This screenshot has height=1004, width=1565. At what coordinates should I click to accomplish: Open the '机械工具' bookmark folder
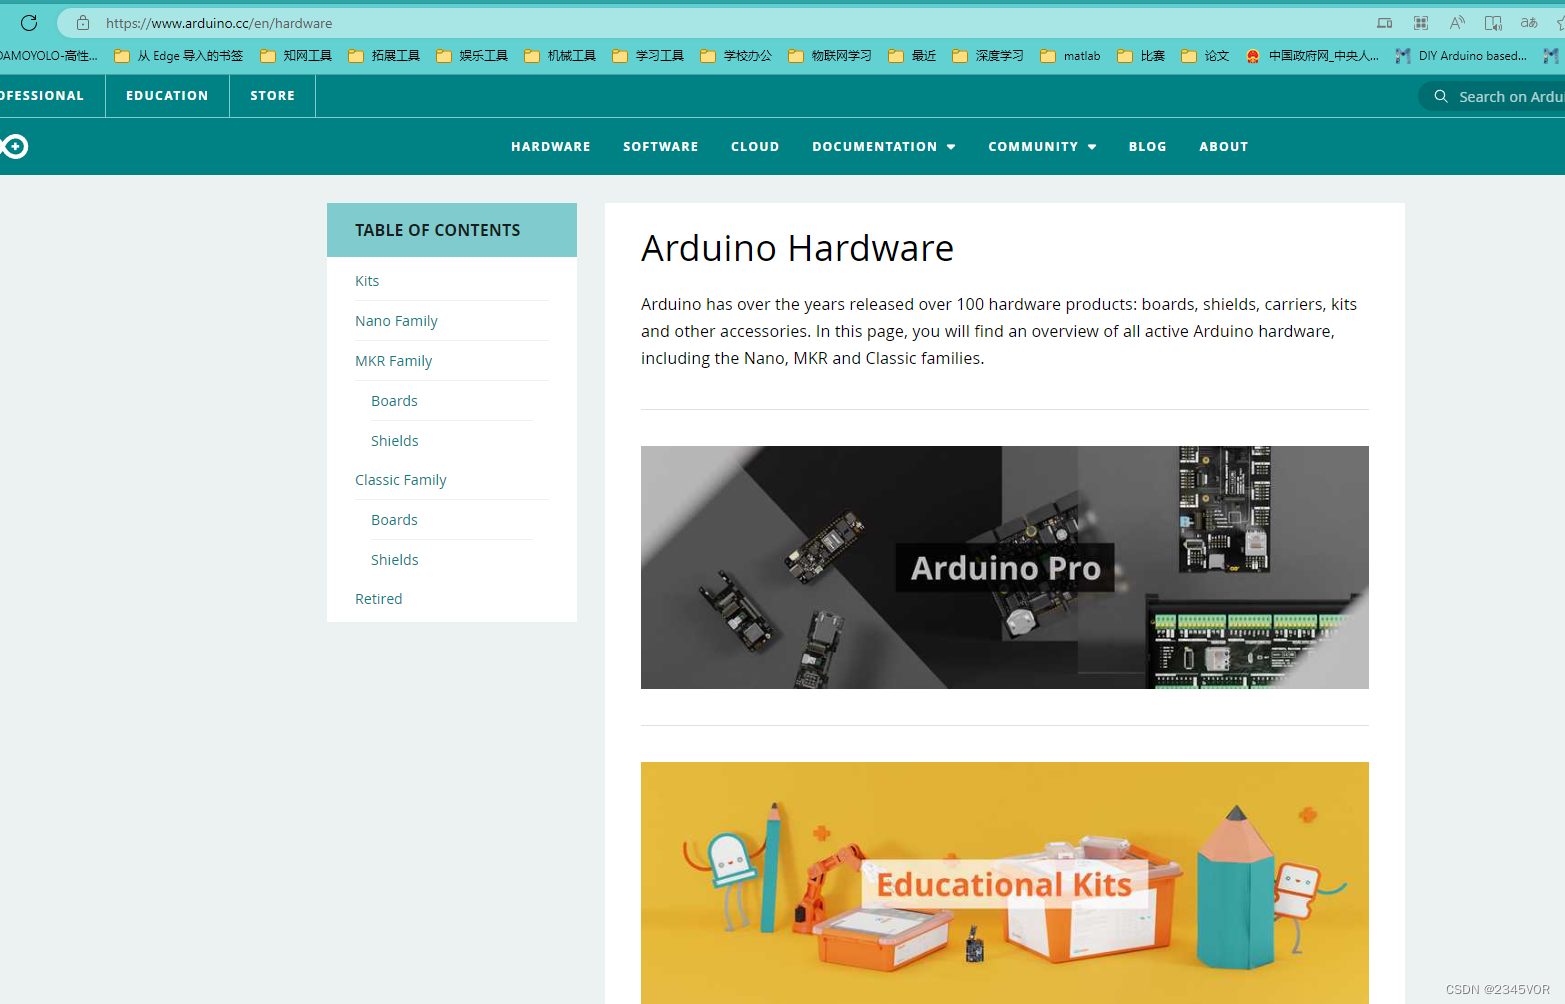coord(560,56)
